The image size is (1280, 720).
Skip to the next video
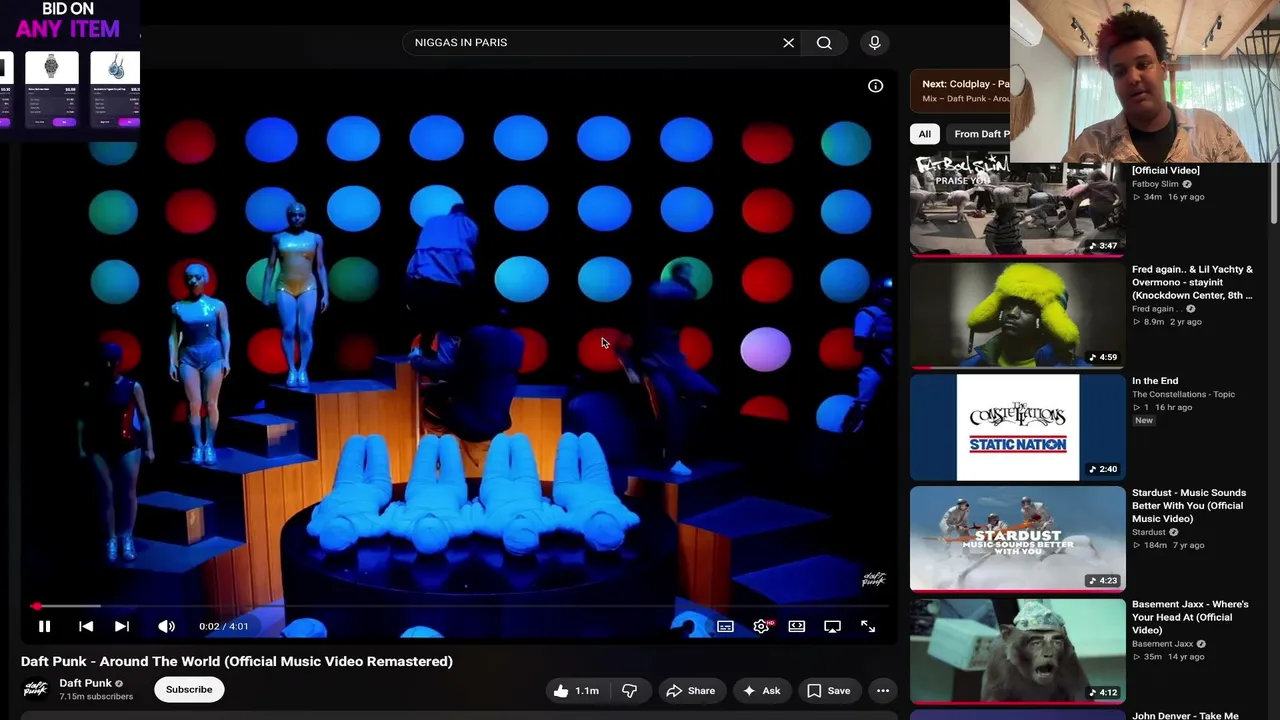tap(122, 626)
